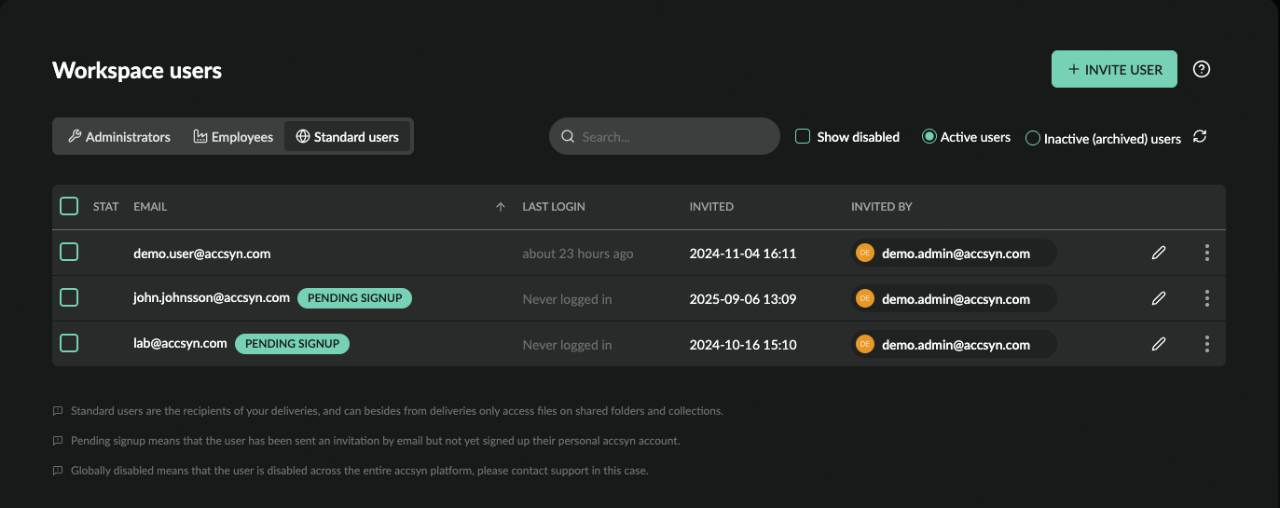Click avatar icon in lab@accsyn.com row
This screenshot has width=1280, height=508.
coord(865,344)
